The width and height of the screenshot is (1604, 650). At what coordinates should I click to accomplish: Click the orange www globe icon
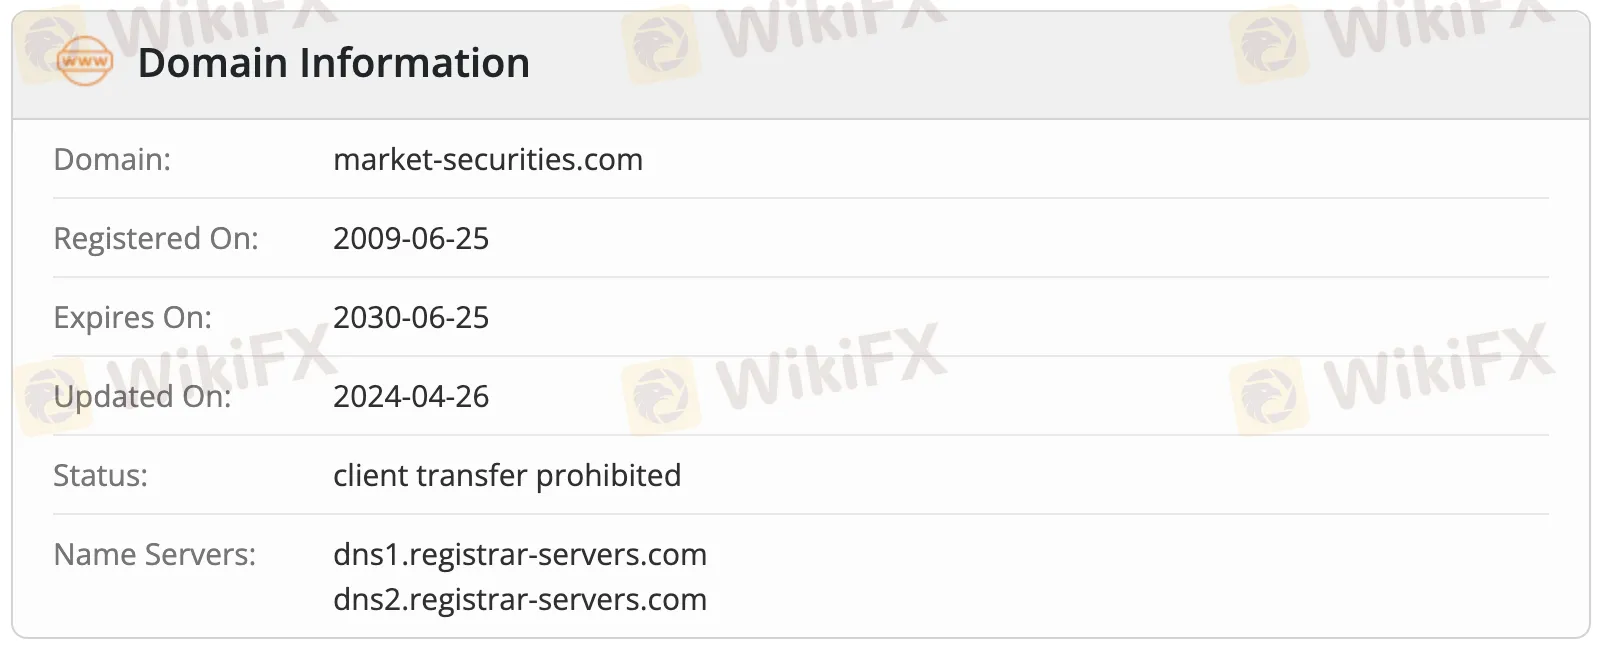pyautogui.click(x=85, y=62)
